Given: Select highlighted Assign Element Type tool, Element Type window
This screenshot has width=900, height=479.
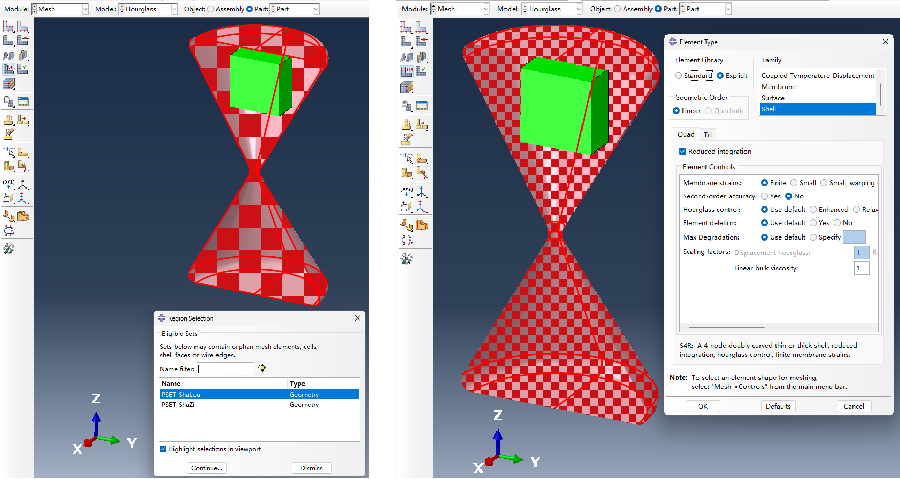Looking at the screenshot, I should pos(406,71).
